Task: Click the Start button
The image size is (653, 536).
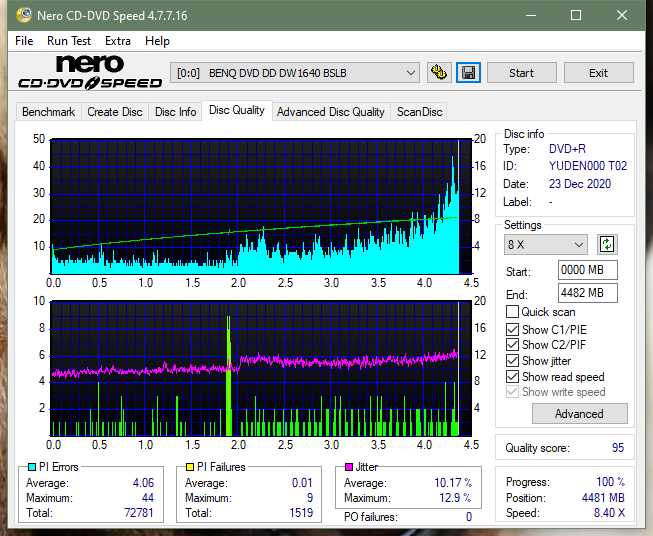Action: pos(521,73)
